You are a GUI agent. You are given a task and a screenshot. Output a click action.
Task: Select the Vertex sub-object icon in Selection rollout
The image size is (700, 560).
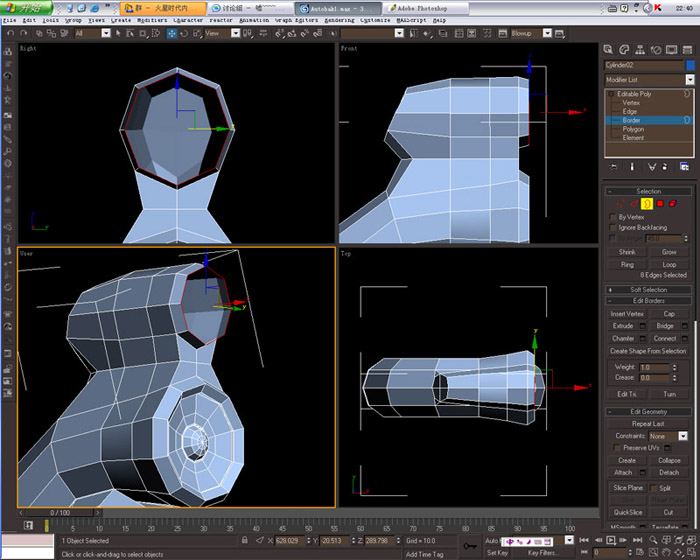tap(621, 204)
